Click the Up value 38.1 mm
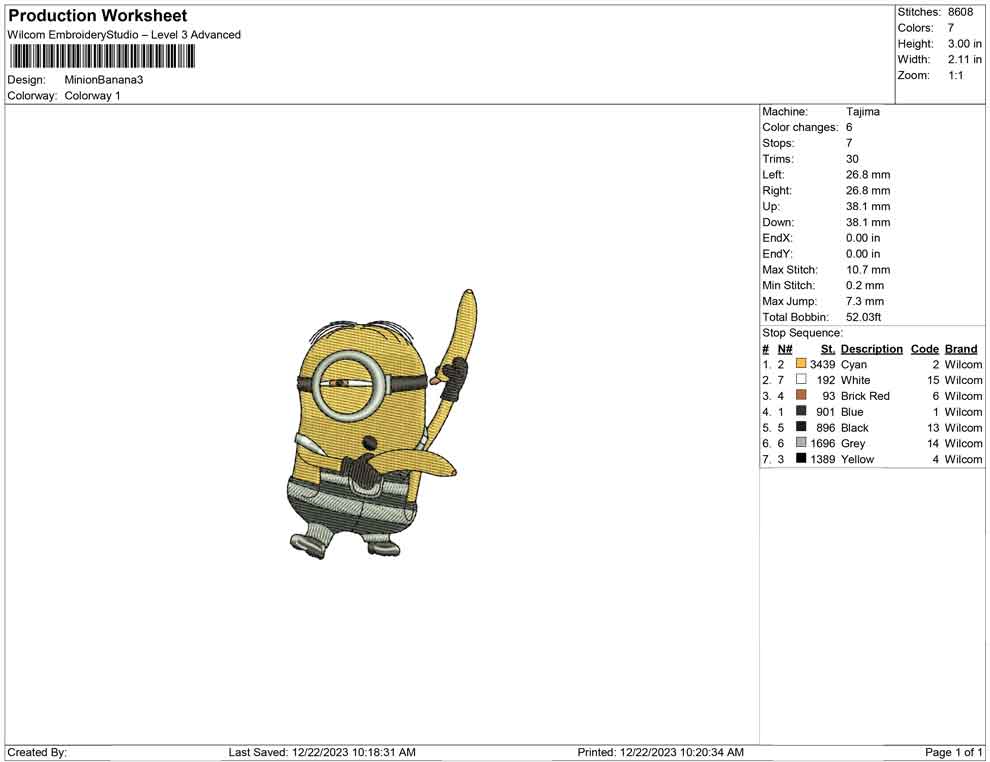The image size is (990, 762). click(x=868, y=206)
